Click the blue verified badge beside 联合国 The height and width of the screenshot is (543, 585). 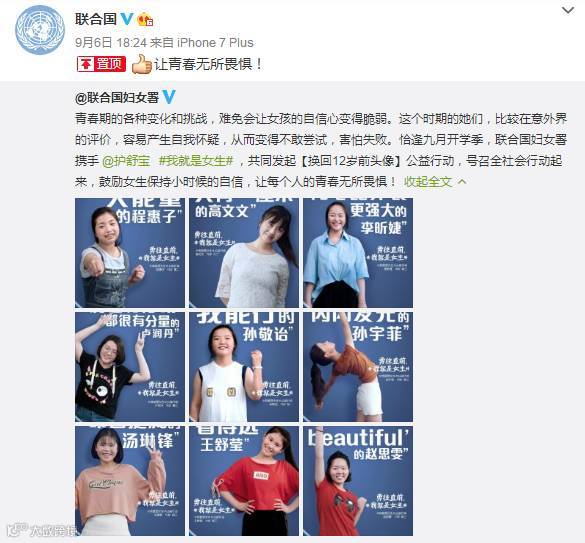(x=127, y=19)
